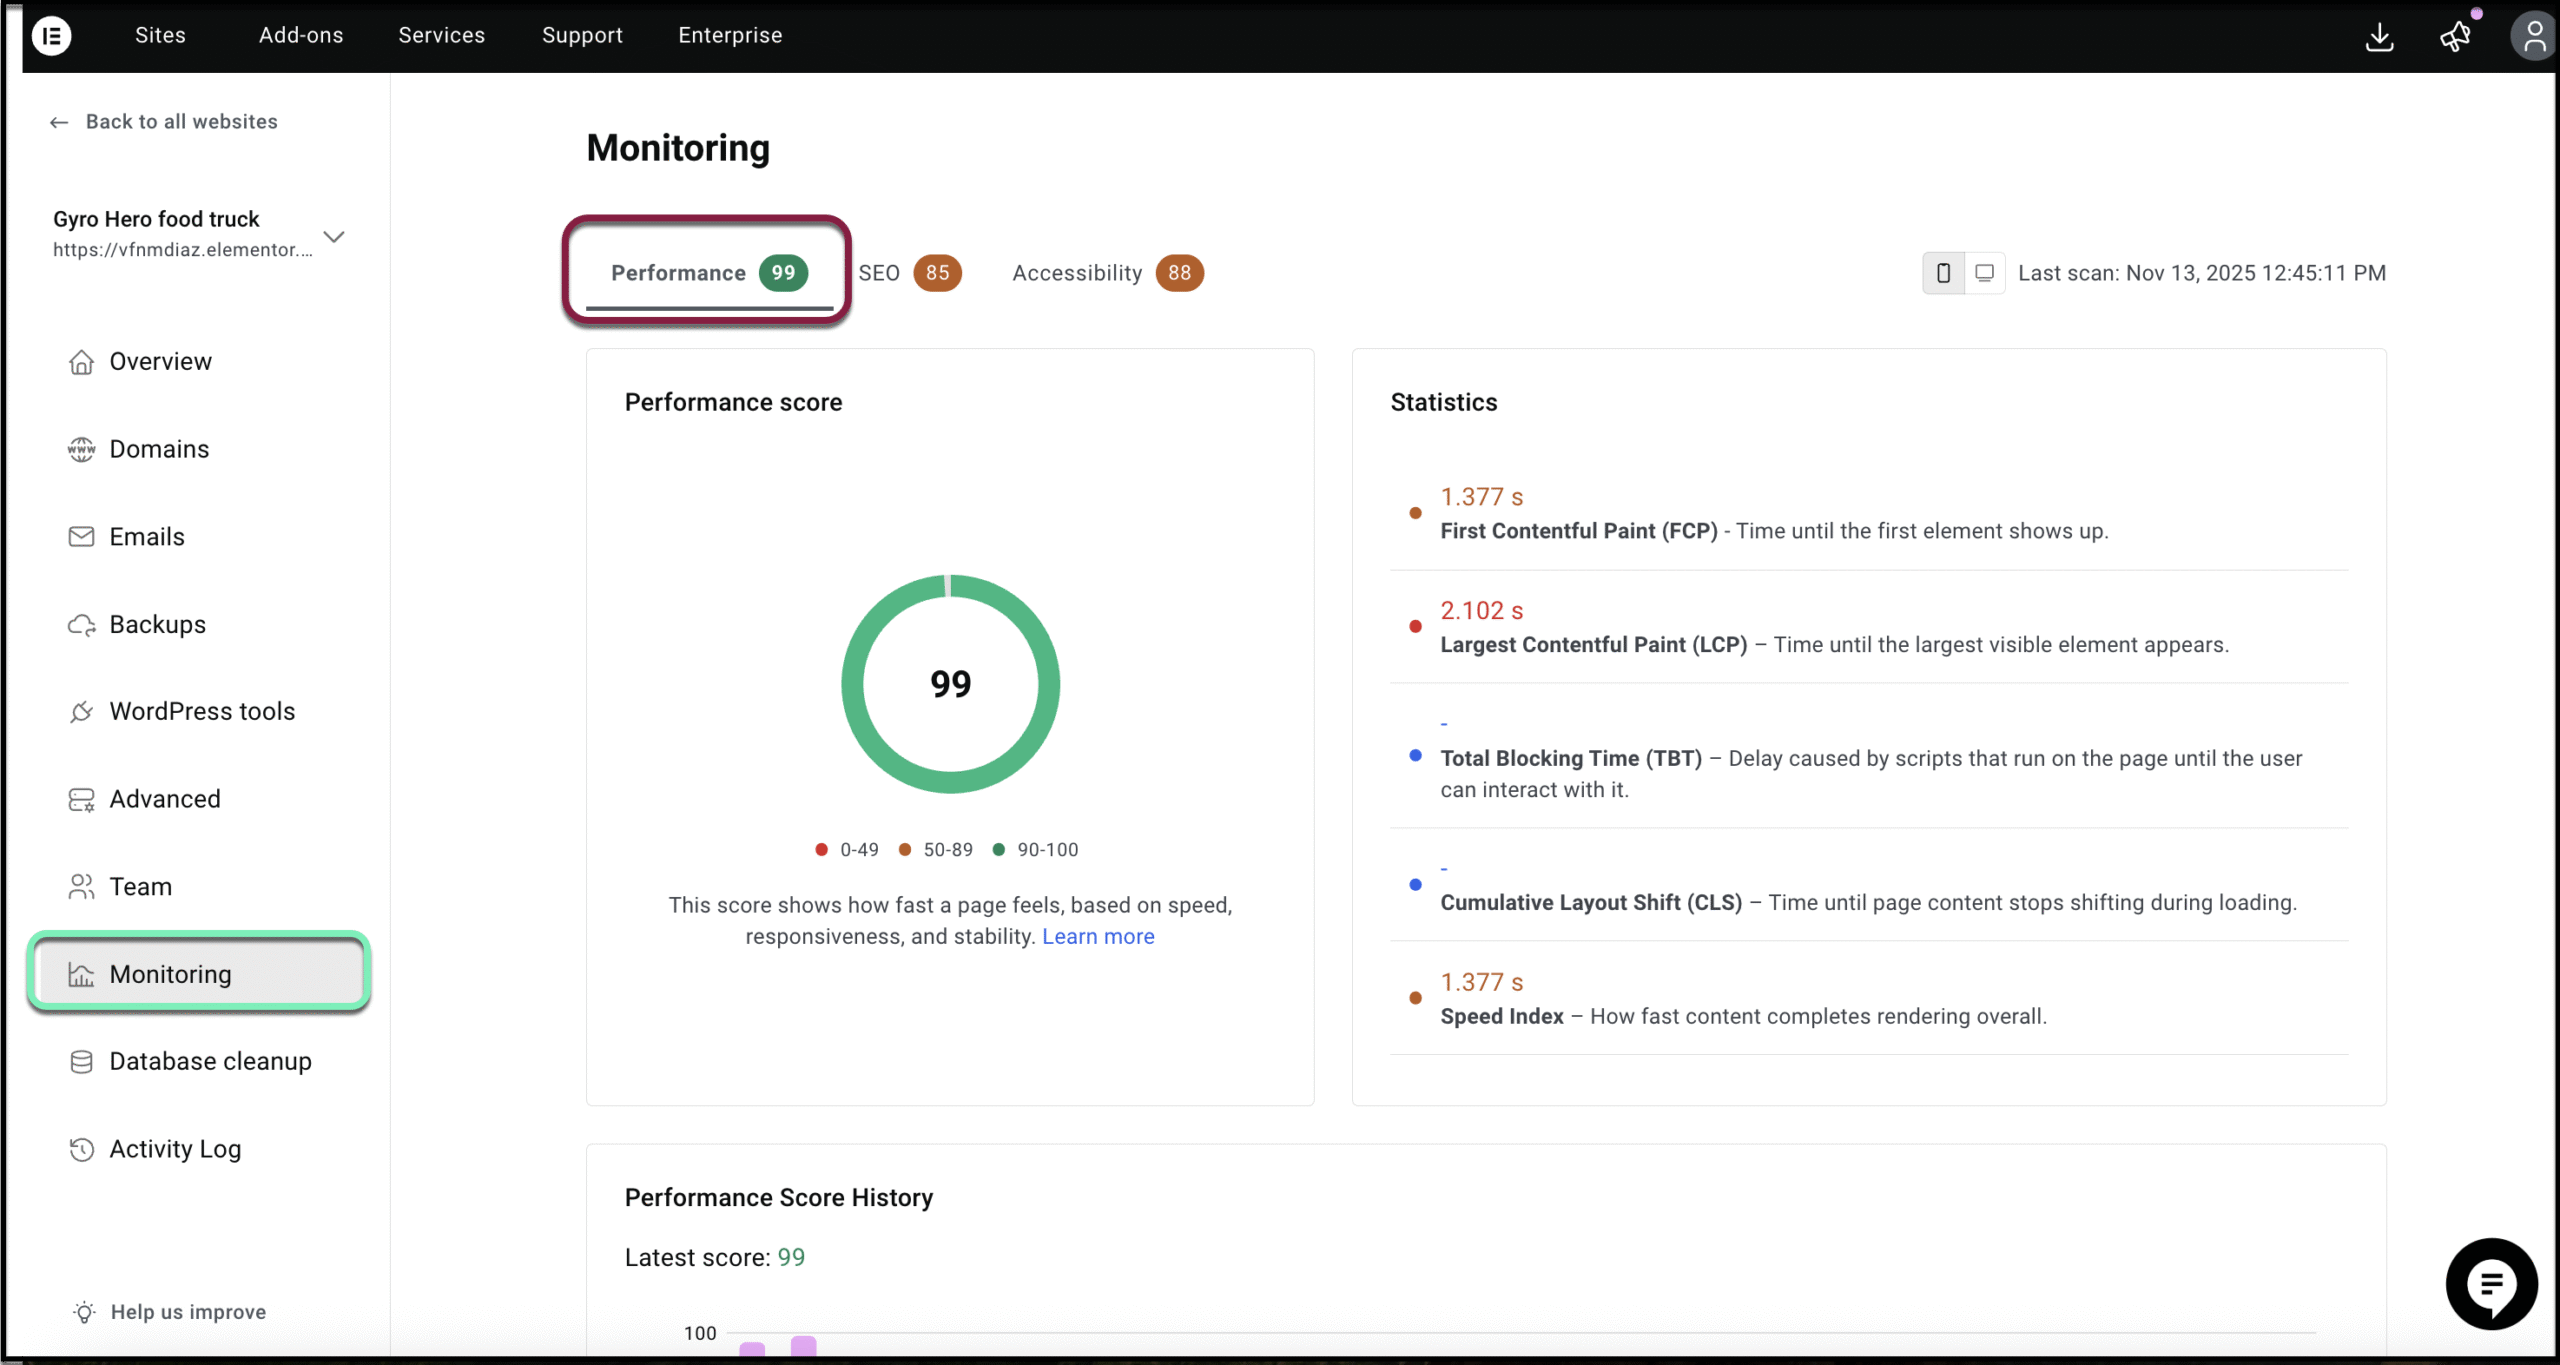The image size is (2560, 1365).
Task: Switch scan view to desktop device
Action: [x=1985, y=273]
